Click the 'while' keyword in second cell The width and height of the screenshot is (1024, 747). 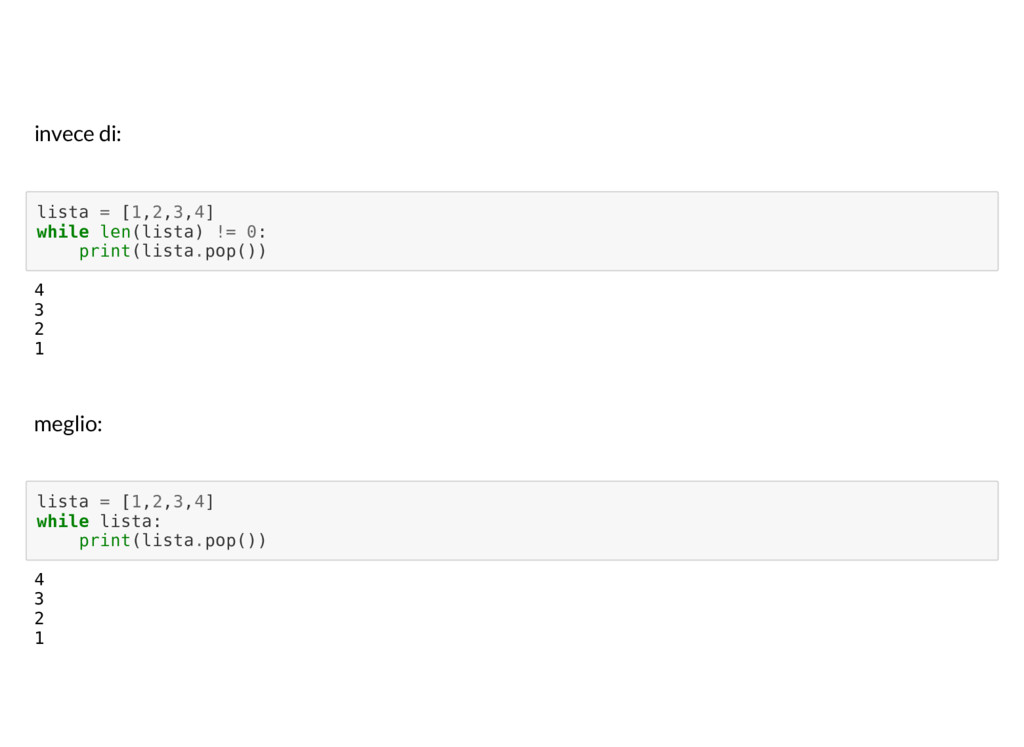[x=63, y=521]
